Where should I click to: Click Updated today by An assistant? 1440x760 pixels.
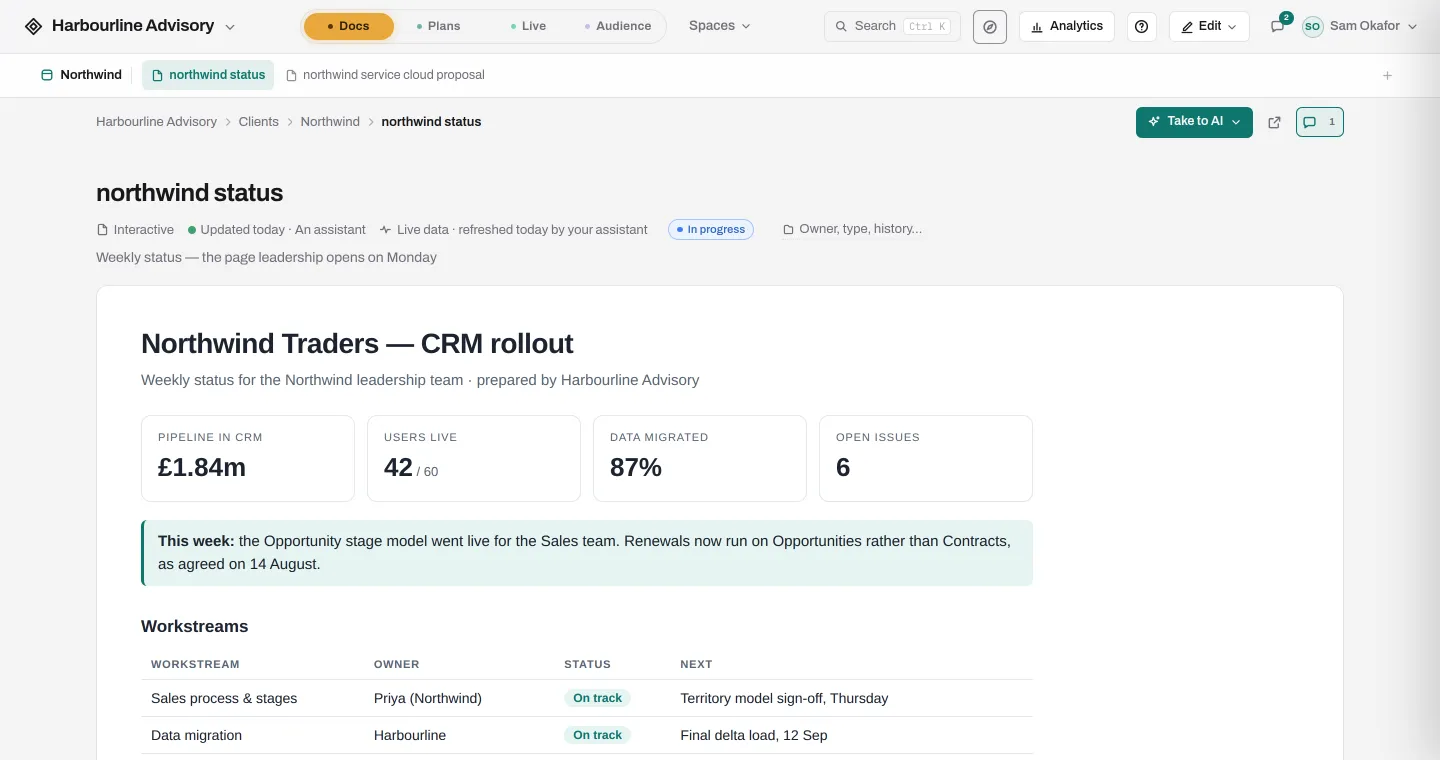[276, 230]
